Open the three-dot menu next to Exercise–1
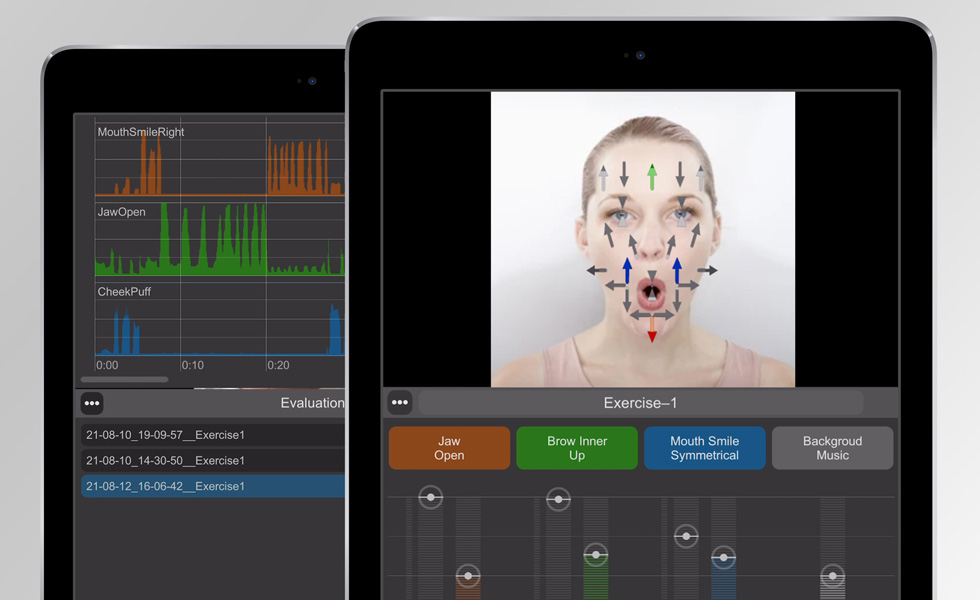980x600 pixels. pos(400,403)
